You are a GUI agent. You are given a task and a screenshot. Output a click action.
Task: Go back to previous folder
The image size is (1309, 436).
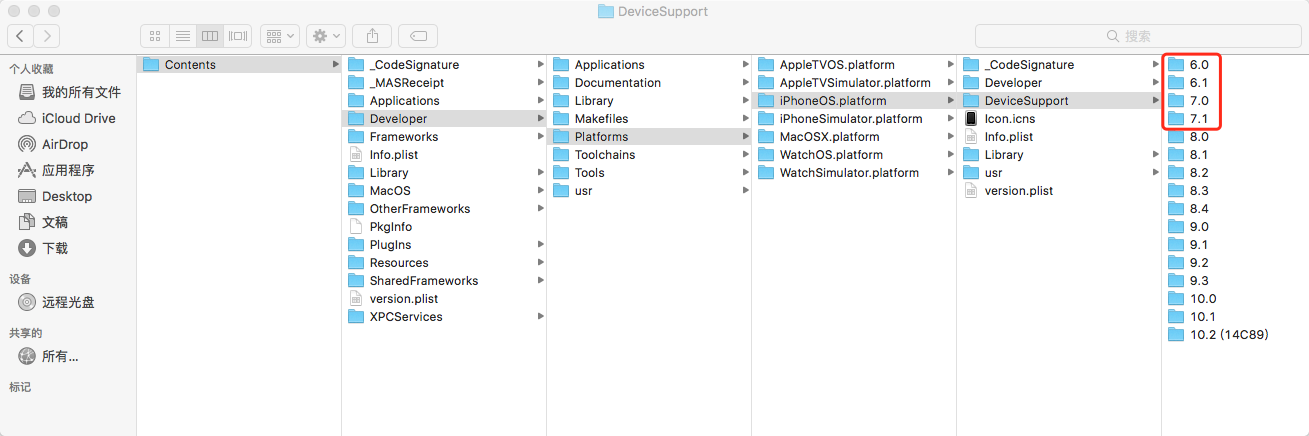(x=20, y=36)
